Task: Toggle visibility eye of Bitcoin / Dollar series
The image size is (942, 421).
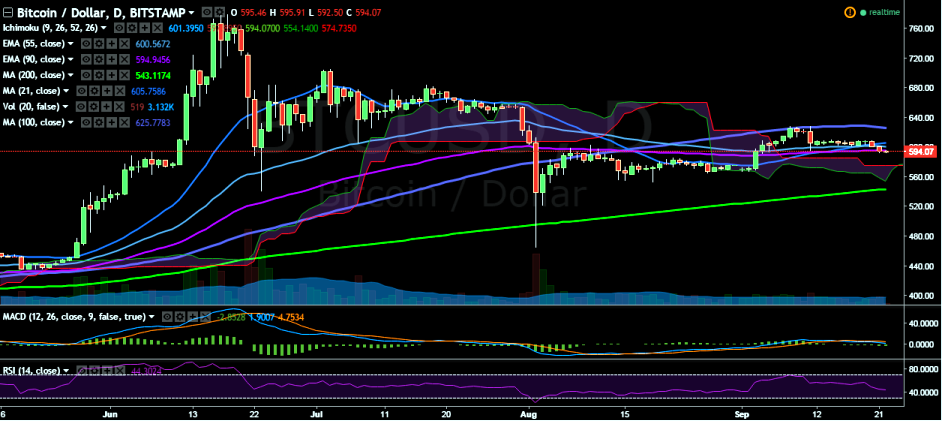Action: (x=207, y=12)
